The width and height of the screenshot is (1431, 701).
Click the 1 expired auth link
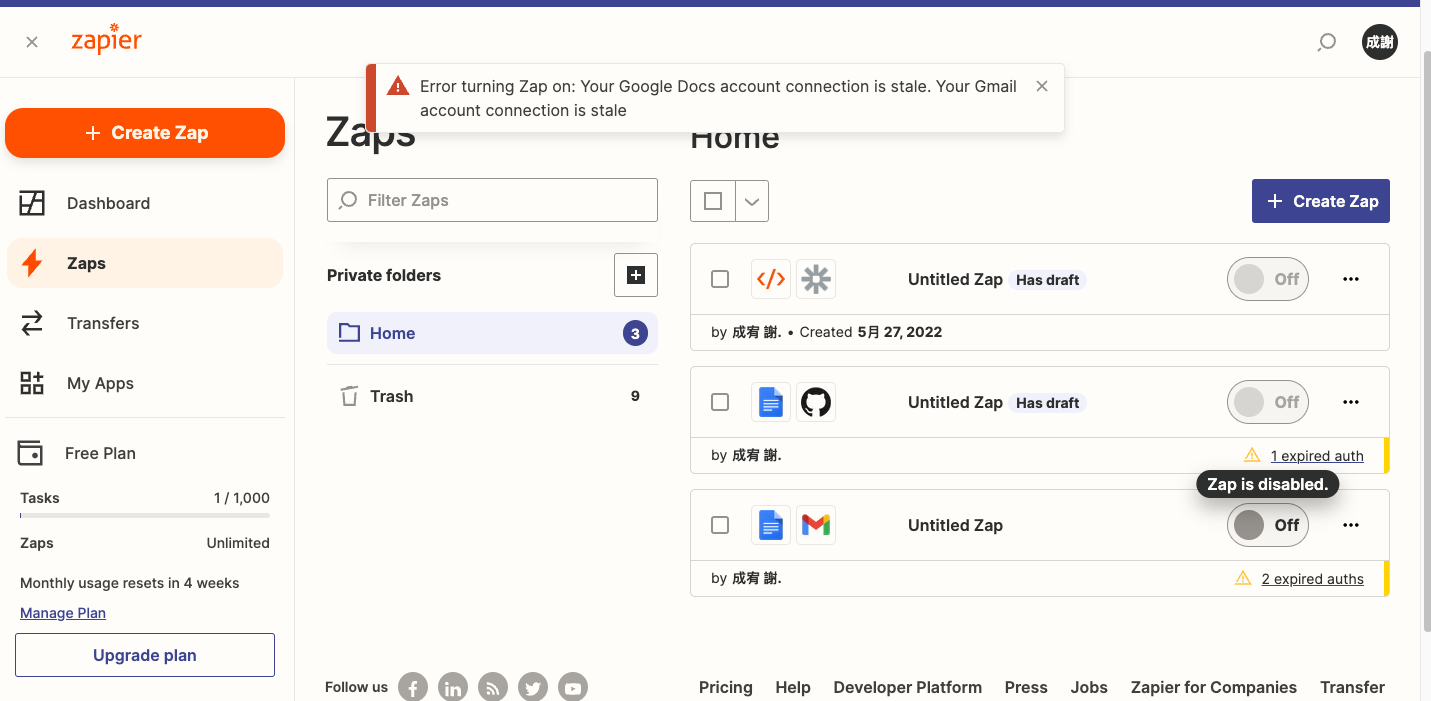pos(1317,456)
